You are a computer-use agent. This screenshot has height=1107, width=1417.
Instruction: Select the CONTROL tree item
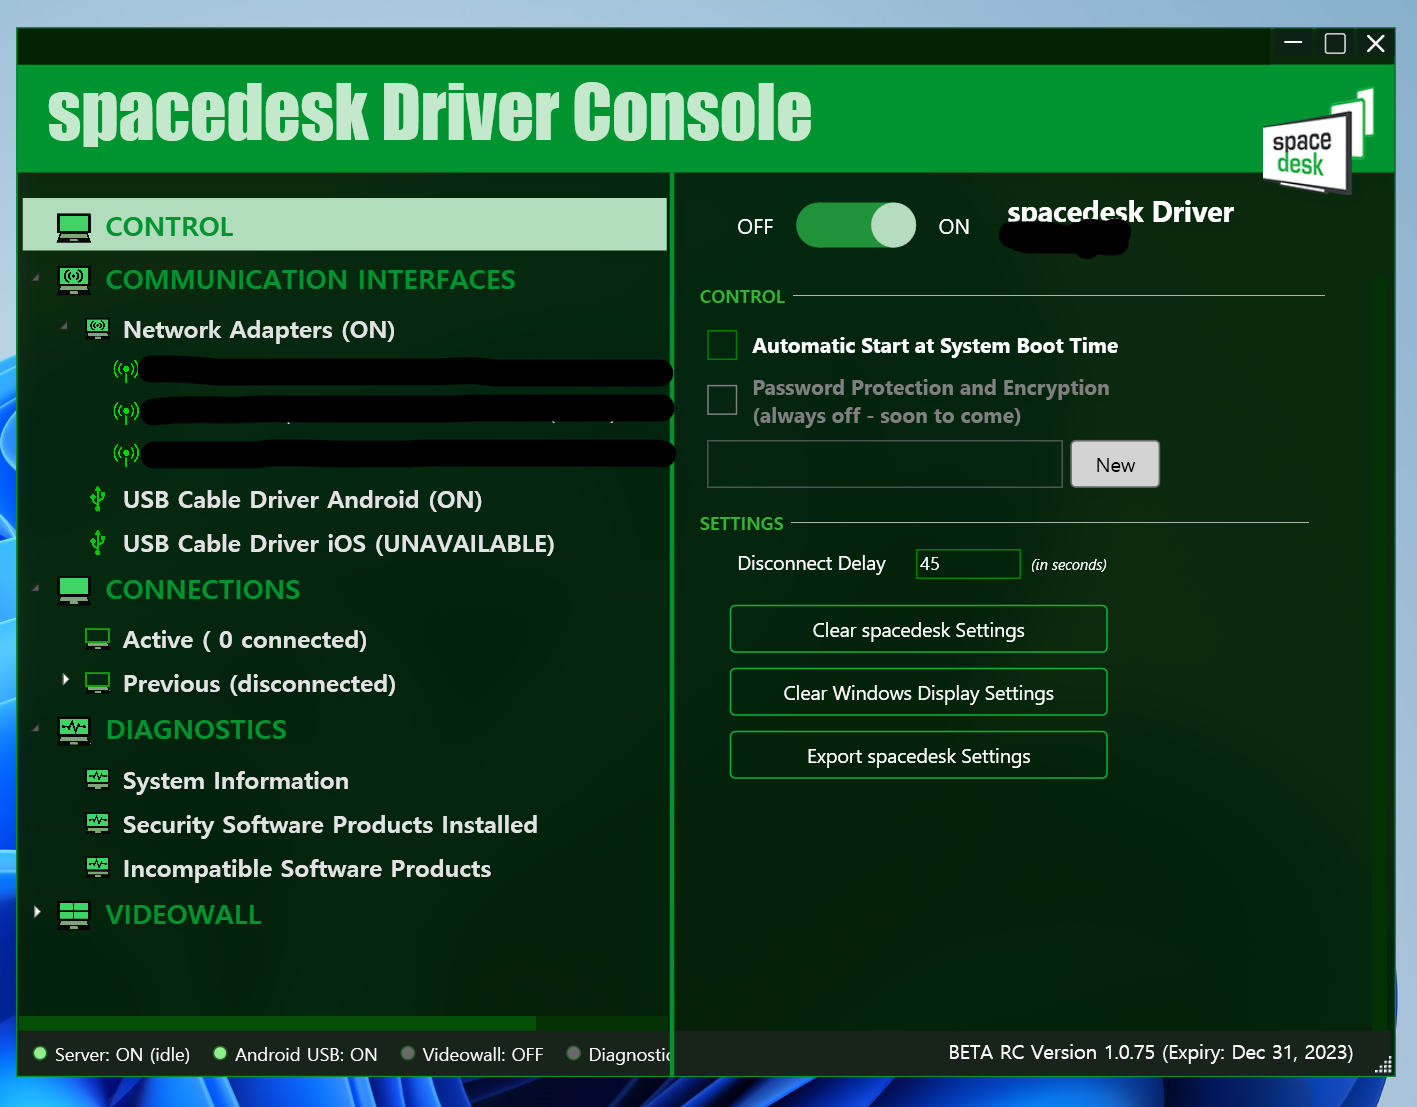pos(345,224)
